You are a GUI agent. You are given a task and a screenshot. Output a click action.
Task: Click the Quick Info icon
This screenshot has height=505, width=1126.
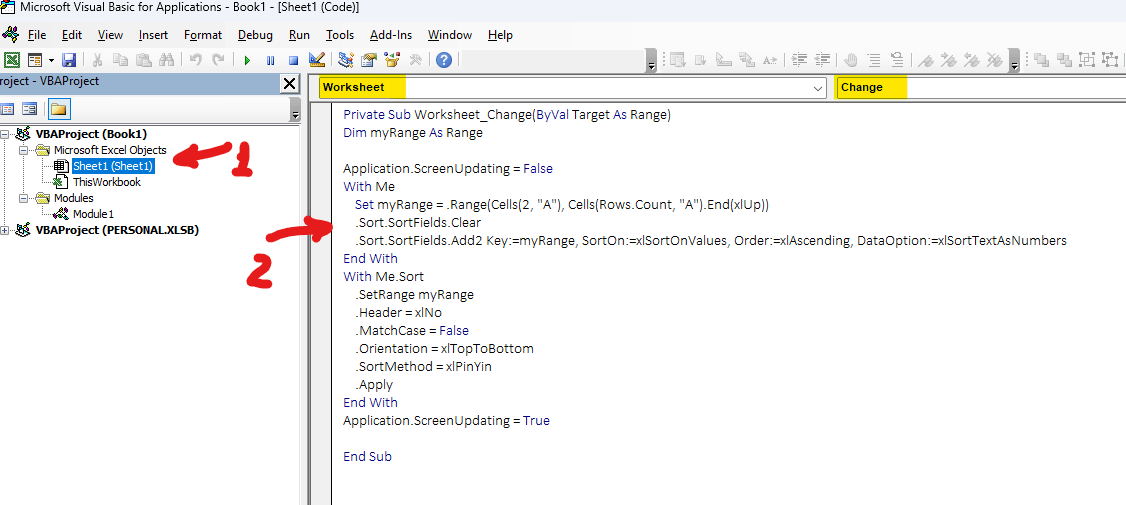click(x=724, y=60)
